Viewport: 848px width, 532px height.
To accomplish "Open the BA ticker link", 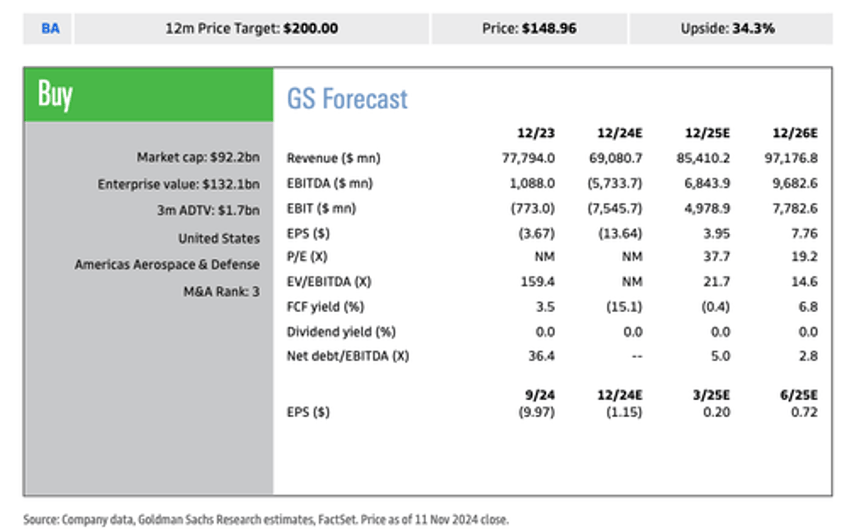I will (50, 28).
